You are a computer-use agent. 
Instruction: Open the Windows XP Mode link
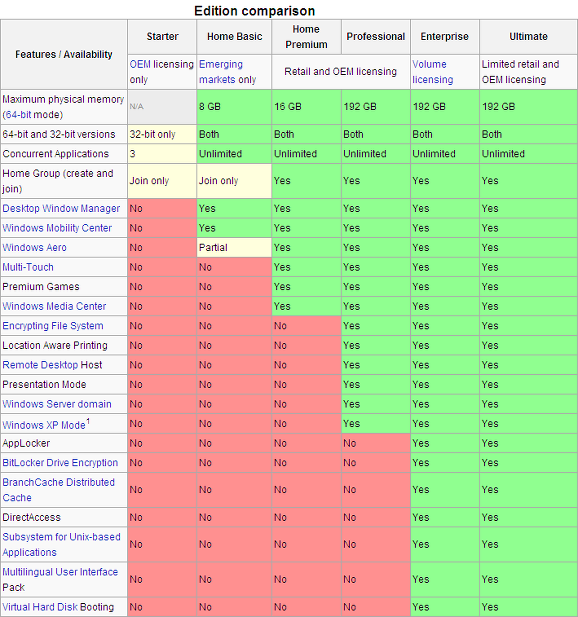(x=44, y=425)
